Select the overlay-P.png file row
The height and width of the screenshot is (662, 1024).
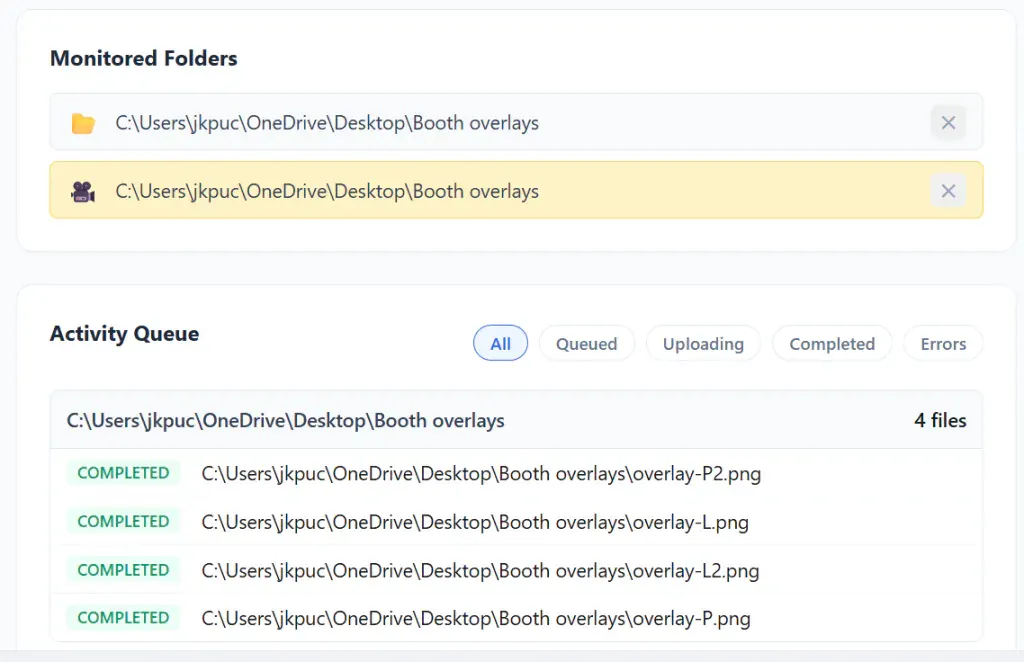(516, 618)
